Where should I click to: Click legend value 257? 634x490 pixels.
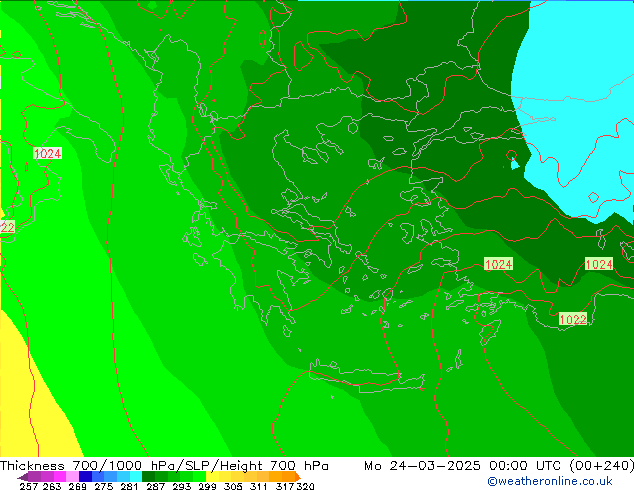click(x=29, y=486)
